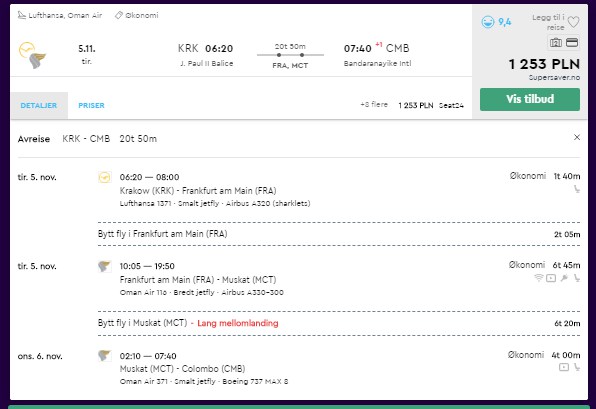Screen dimensions: 596x409
Task: Click the seat icon on the Muskat–Colombo segment
Action: [x=577, y=367]
